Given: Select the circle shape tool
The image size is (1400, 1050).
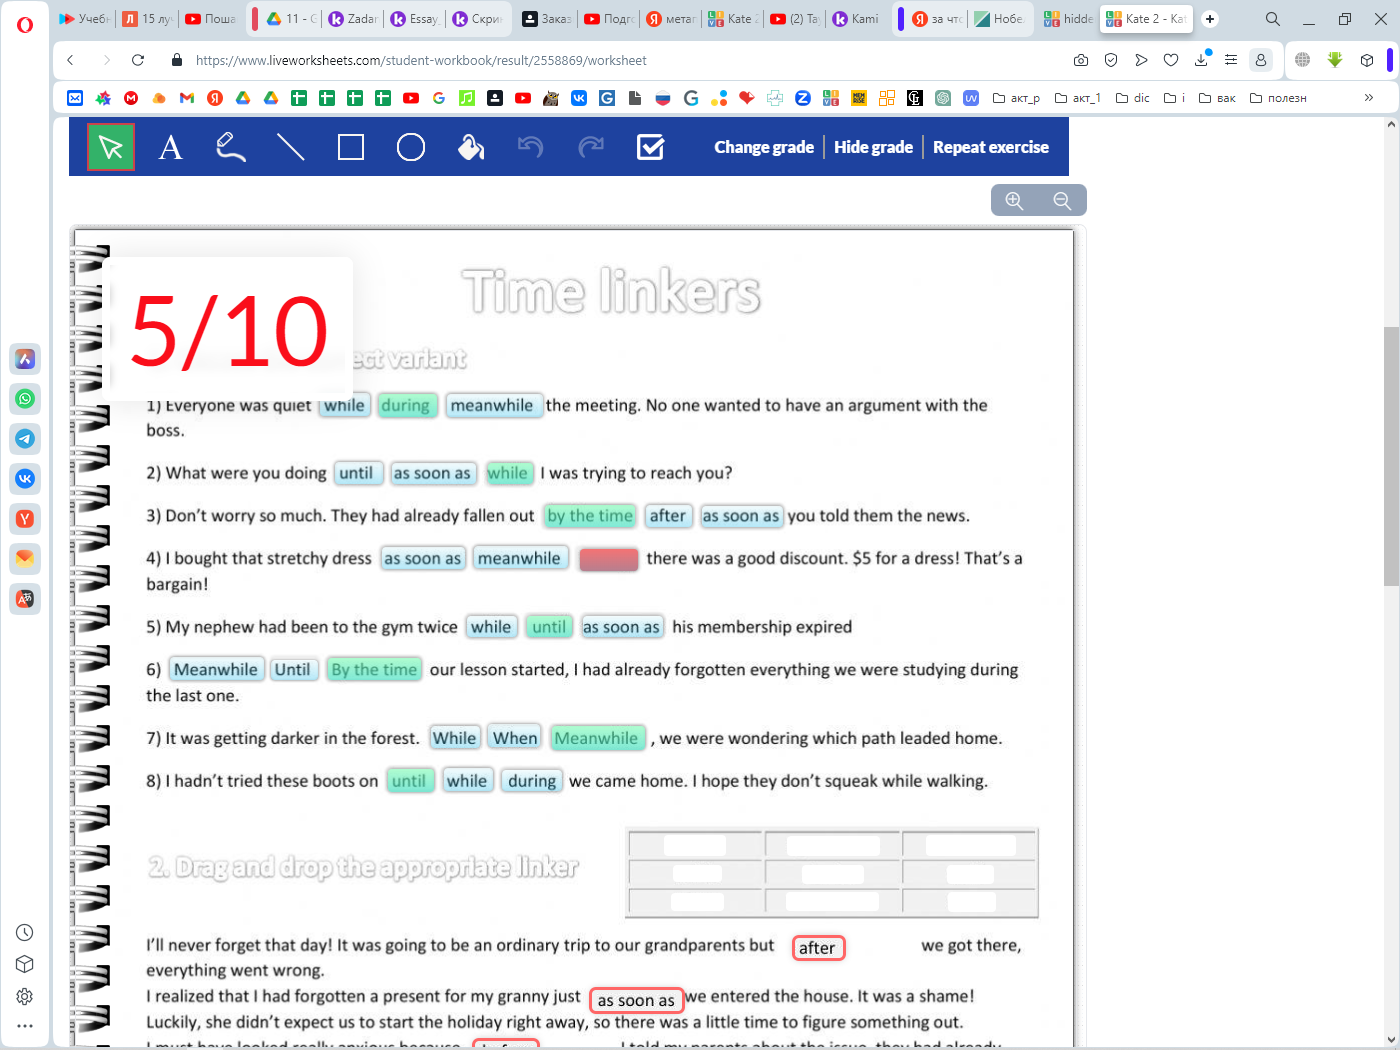Looking at the screenshot, I should pos(411,148).
